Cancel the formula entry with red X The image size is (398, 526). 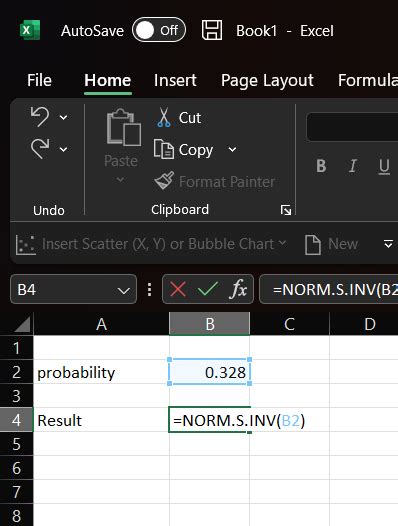[178, 289]
